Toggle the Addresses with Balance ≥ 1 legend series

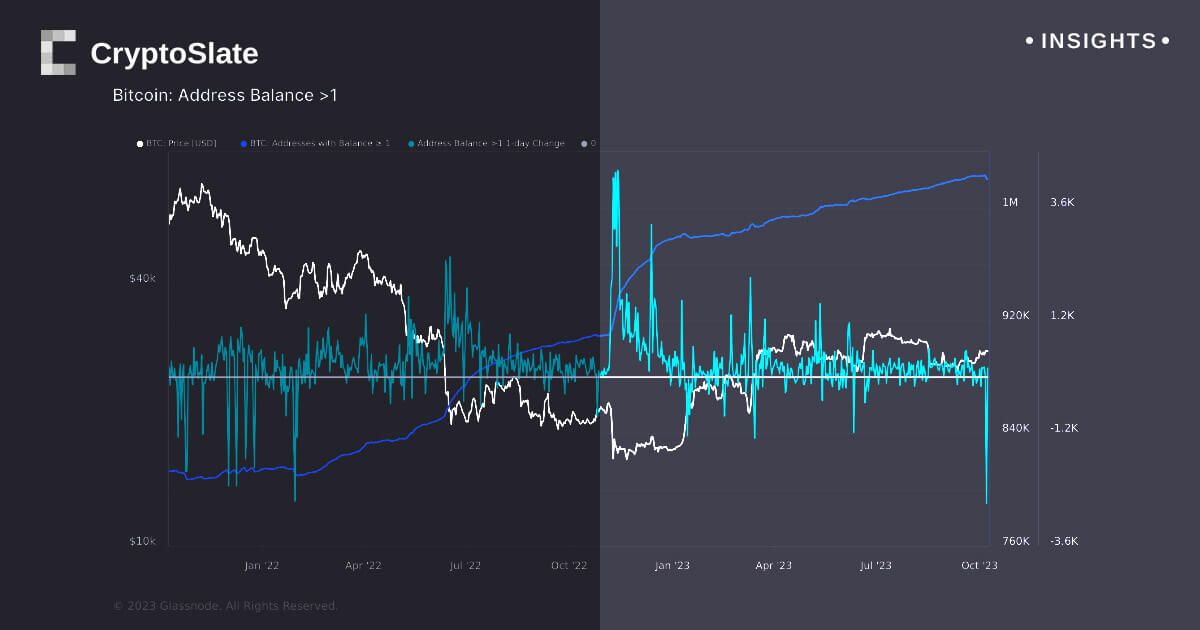point(320,144)
